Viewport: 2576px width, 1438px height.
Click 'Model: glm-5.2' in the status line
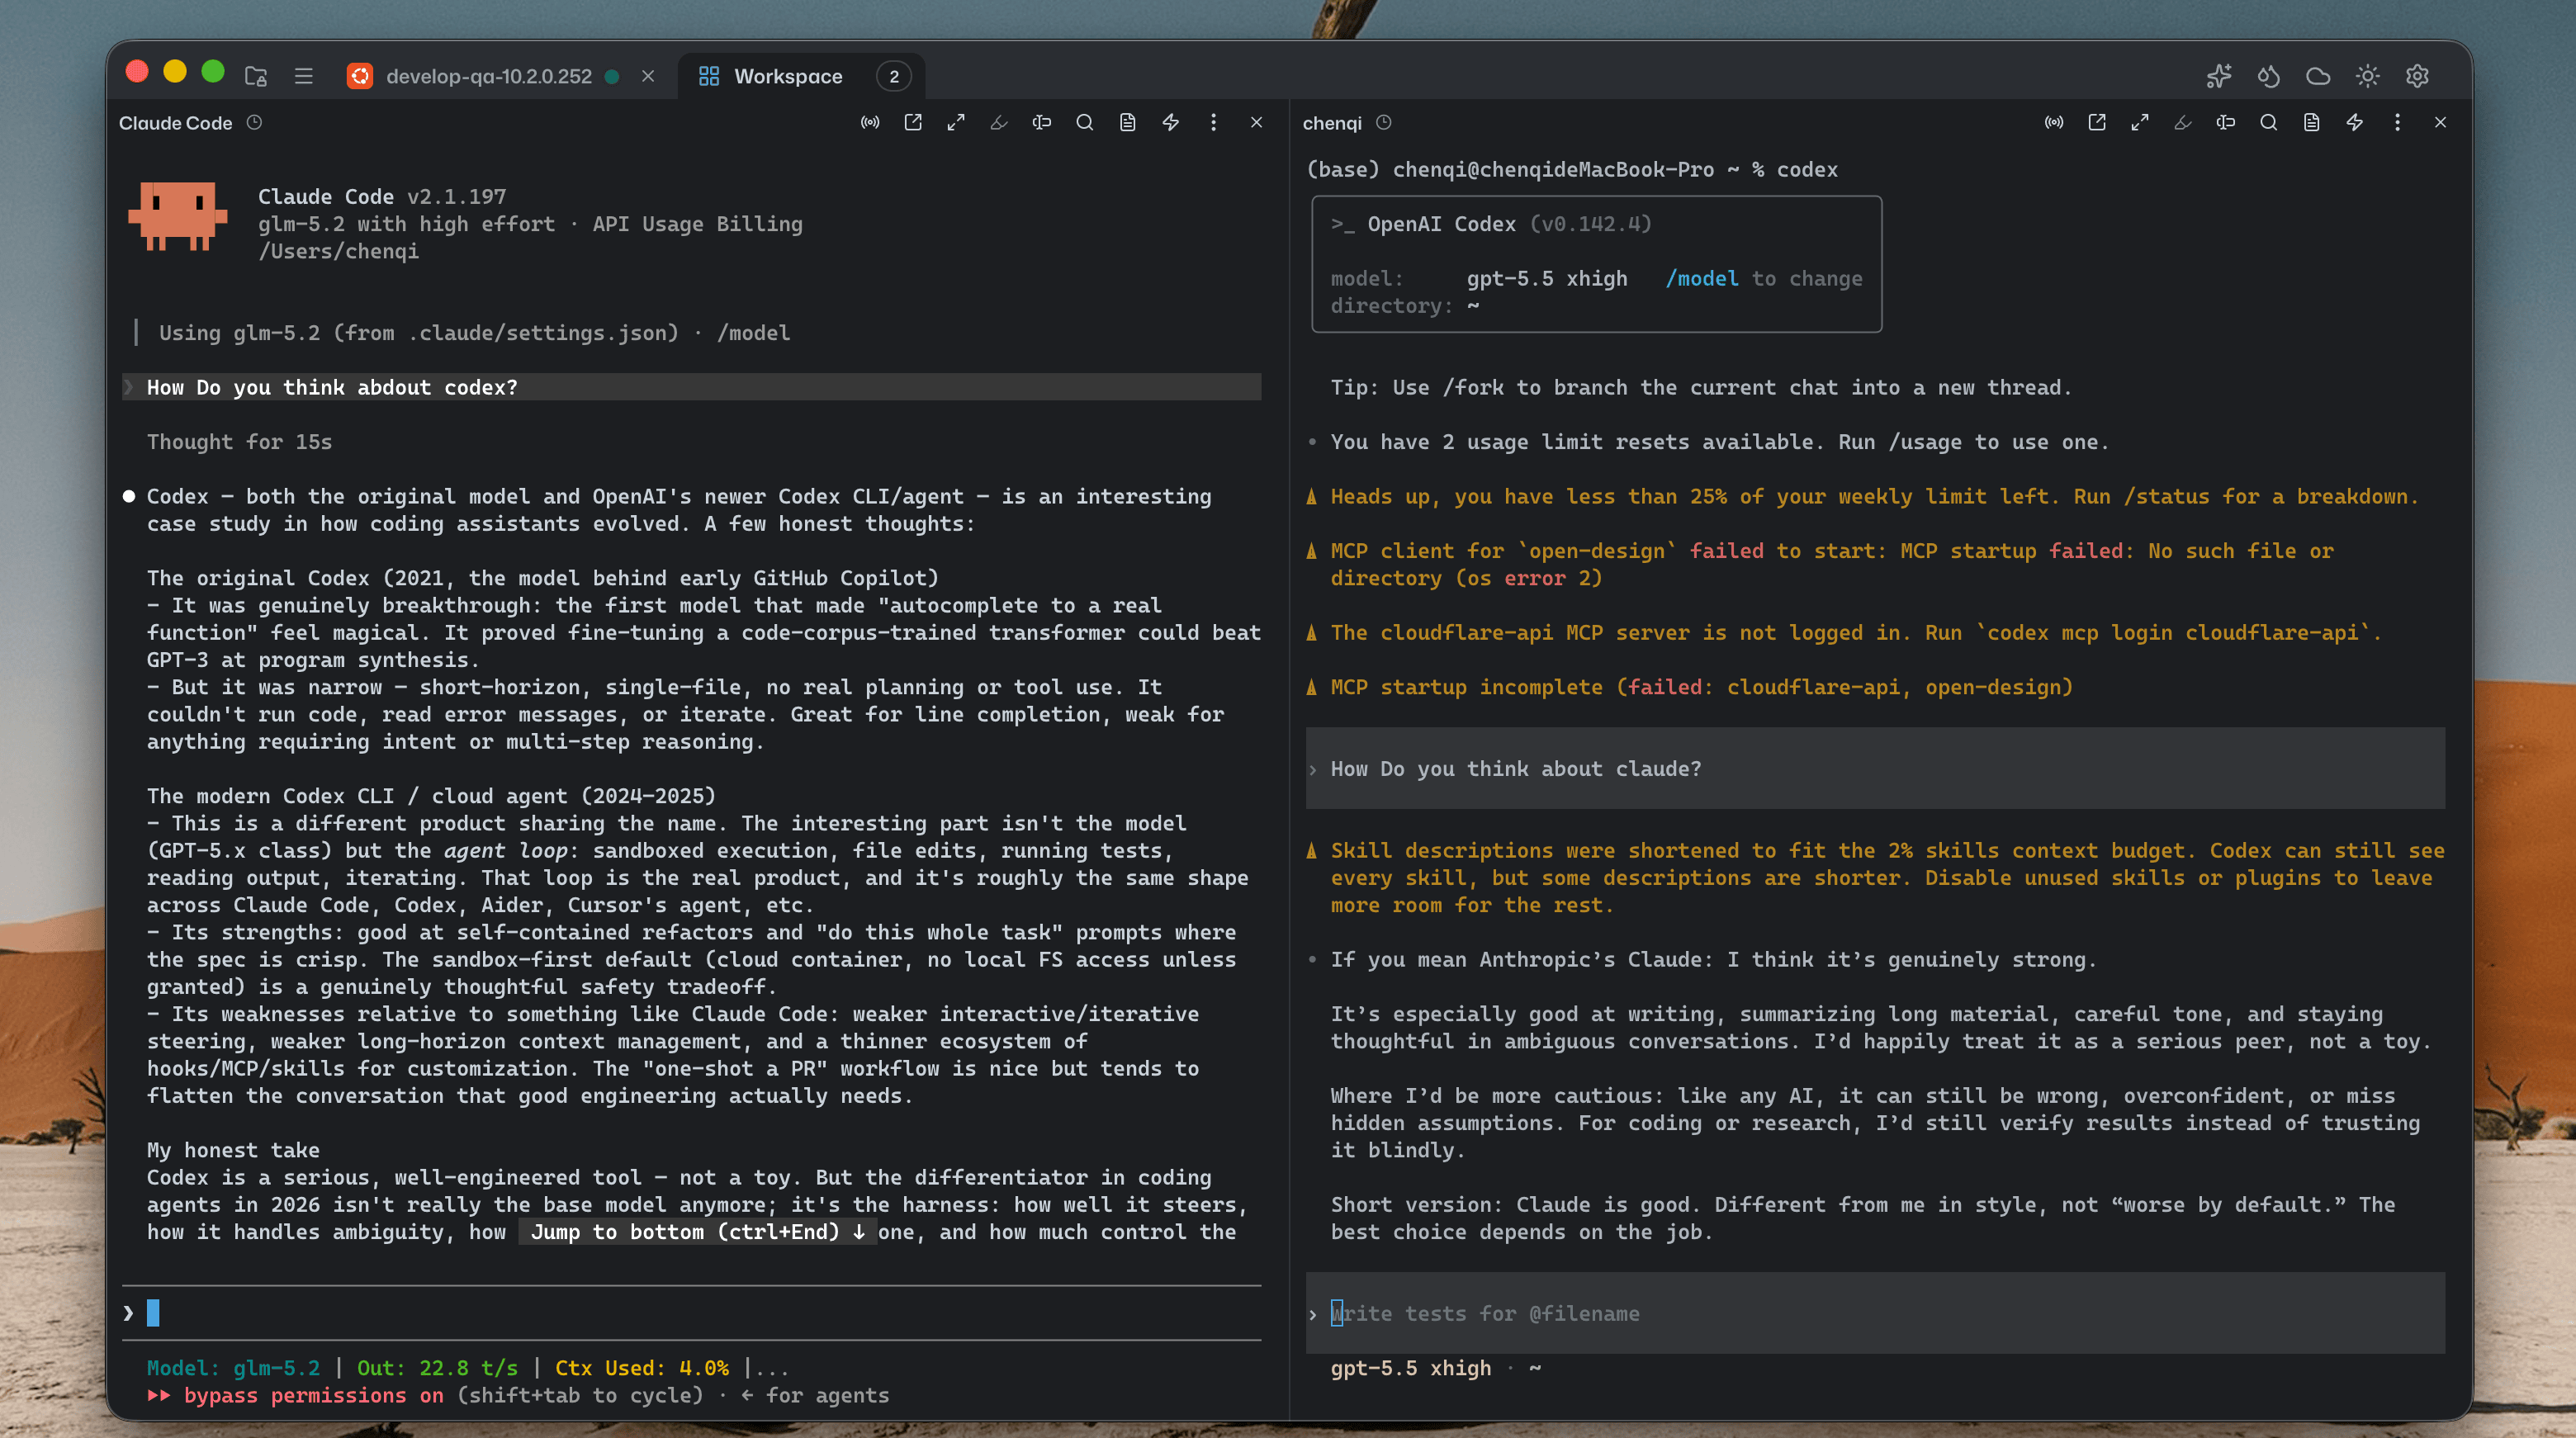[233, 1368]
